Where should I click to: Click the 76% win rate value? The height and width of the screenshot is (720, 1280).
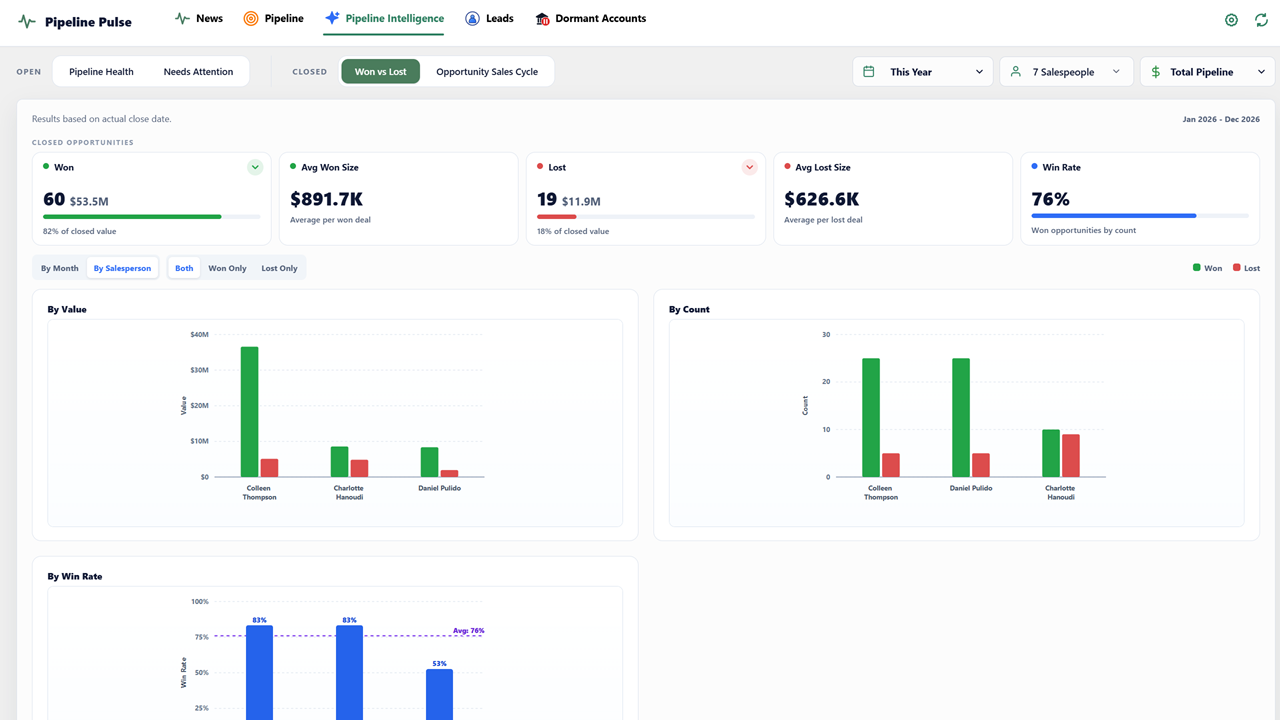1050,199
